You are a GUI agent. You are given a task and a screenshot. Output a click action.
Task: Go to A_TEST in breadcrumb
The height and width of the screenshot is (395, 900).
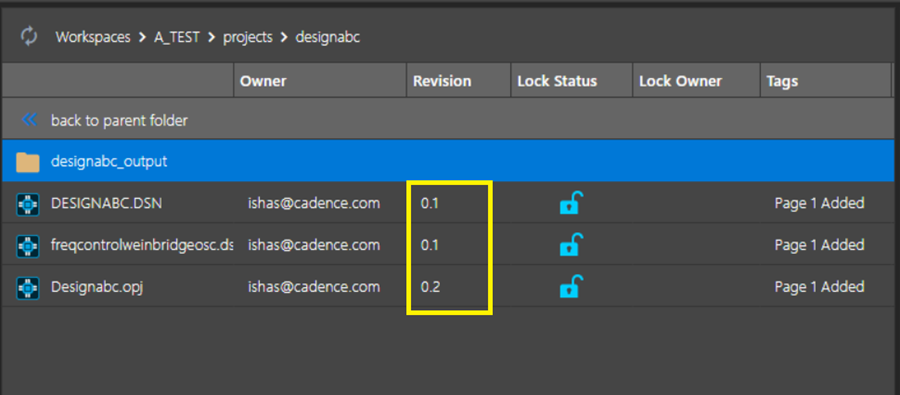coord(177,38)
